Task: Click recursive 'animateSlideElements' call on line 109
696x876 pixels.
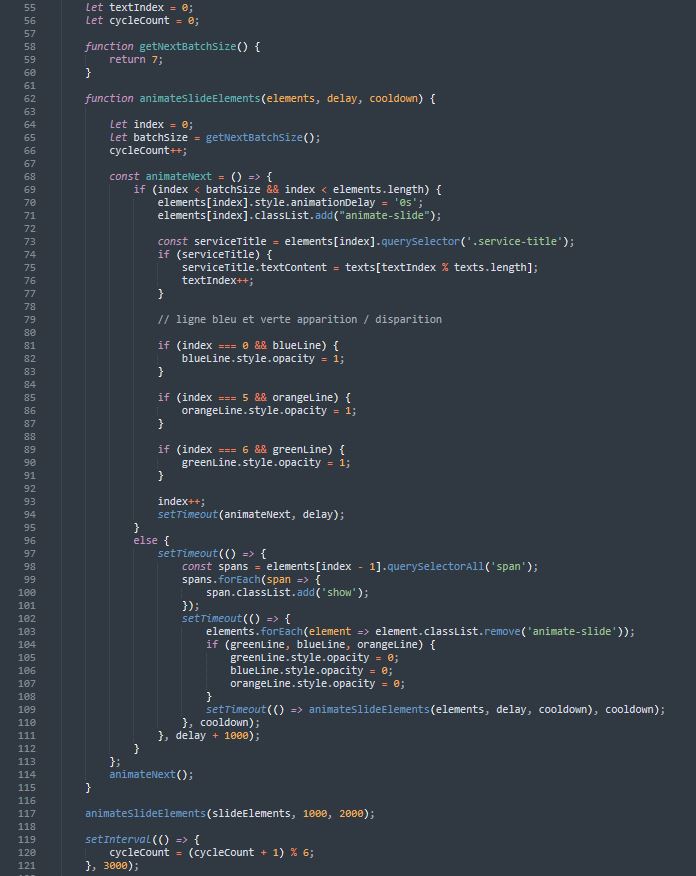Action: pyautogui.click(x=369, y=709)
